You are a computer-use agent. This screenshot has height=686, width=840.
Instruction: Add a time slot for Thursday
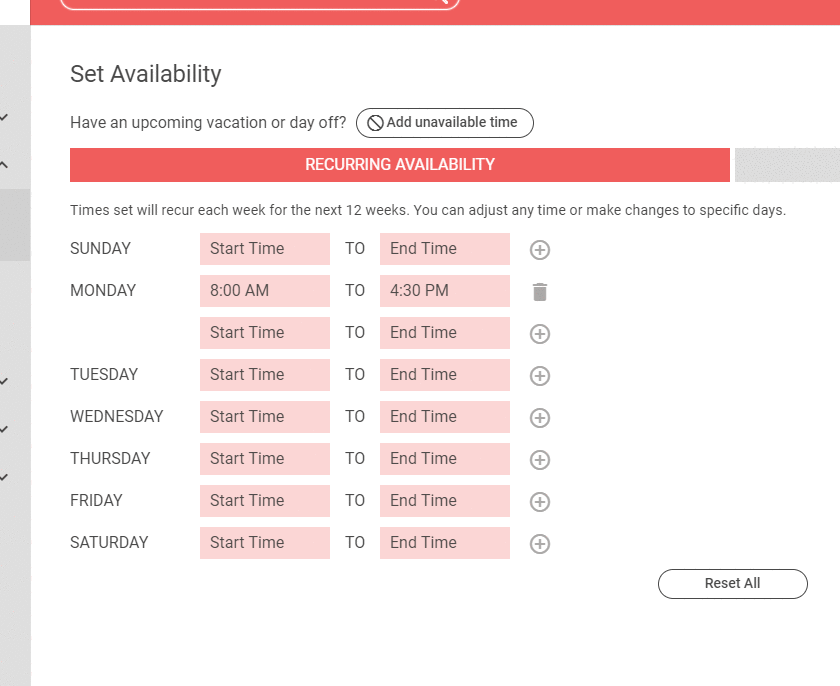click(540, 460)
